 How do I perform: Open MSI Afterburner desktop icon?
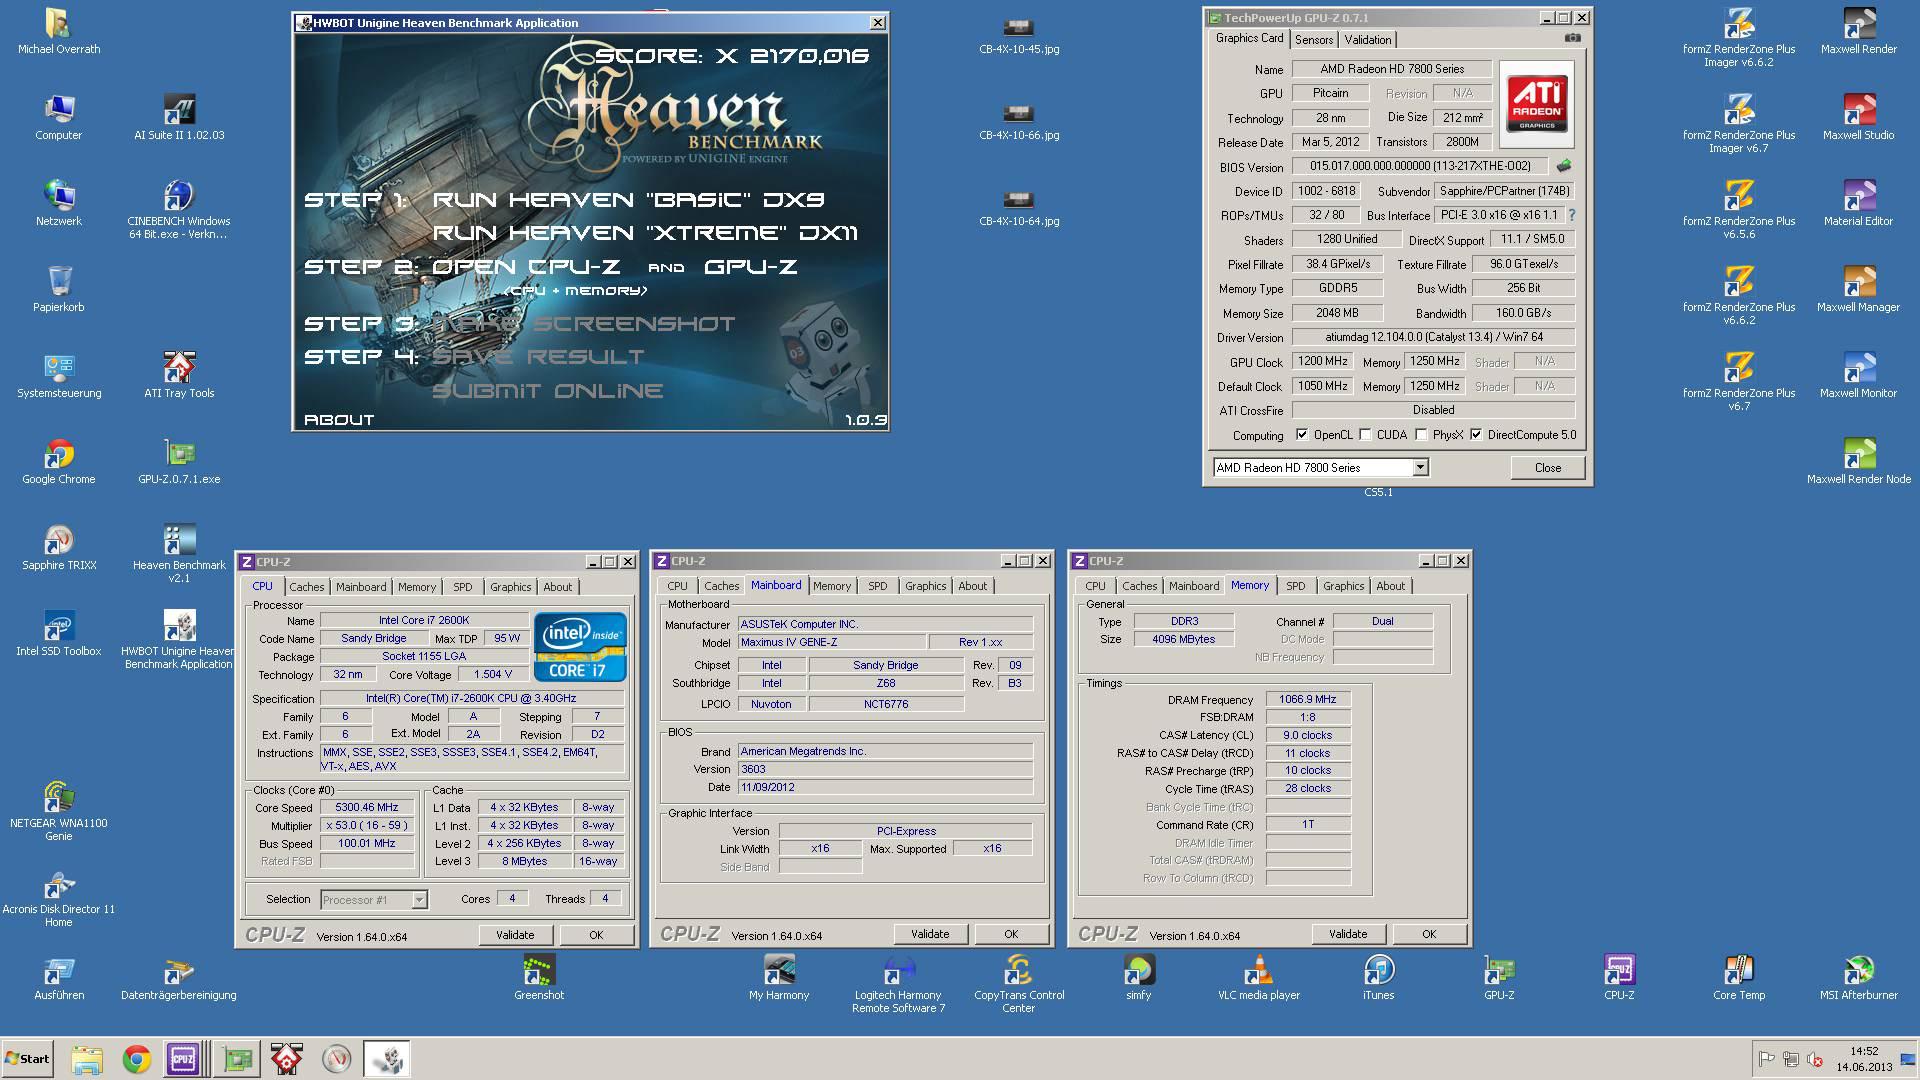[1859, 976]
